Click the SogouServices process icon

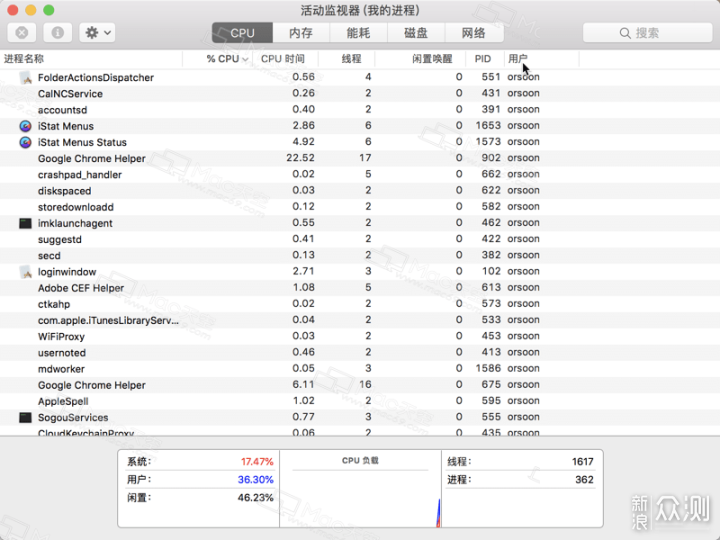[25, 417]
